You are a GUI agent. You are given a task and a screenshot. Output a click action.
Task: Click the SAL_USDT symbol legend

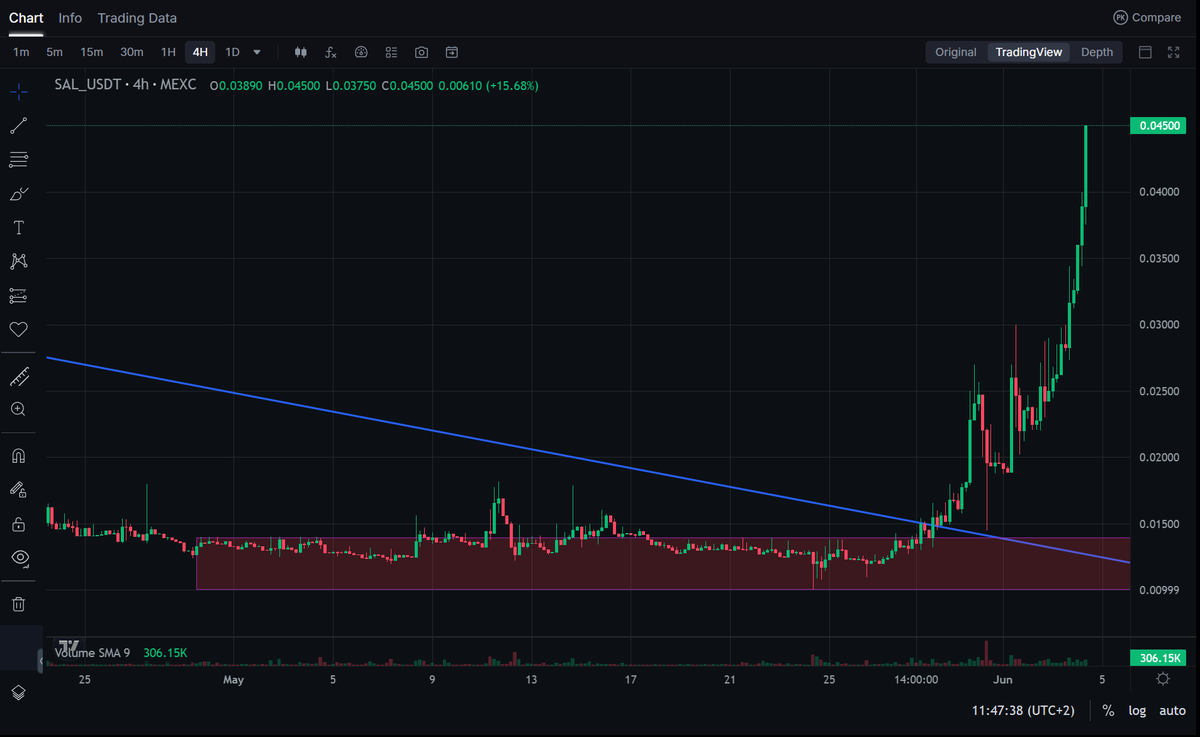click(x=125, y=86)
